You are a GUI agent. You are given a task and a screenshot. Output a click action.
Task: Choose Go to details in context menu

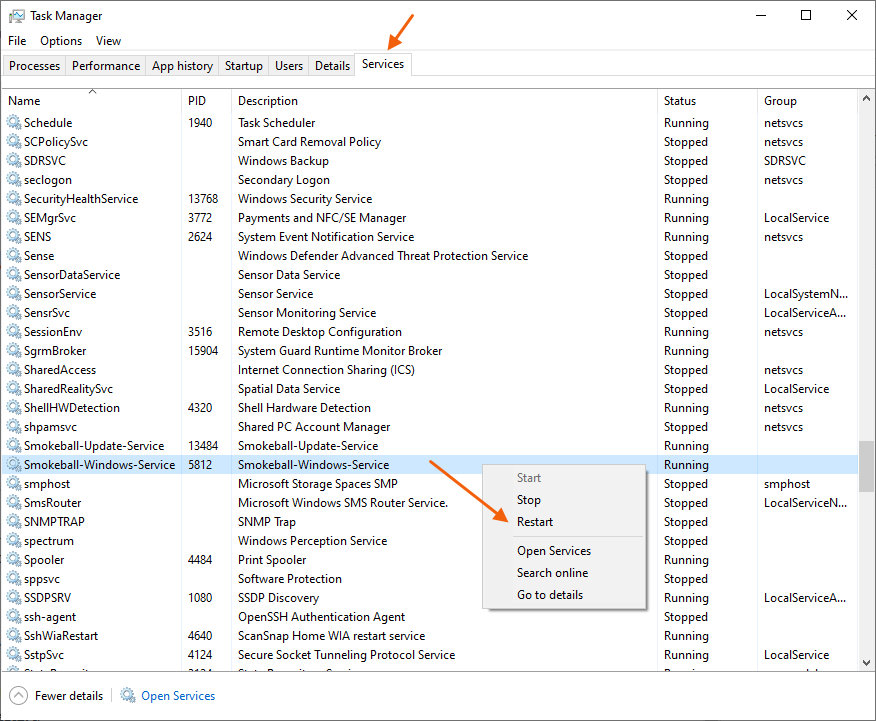click(549, 595)
